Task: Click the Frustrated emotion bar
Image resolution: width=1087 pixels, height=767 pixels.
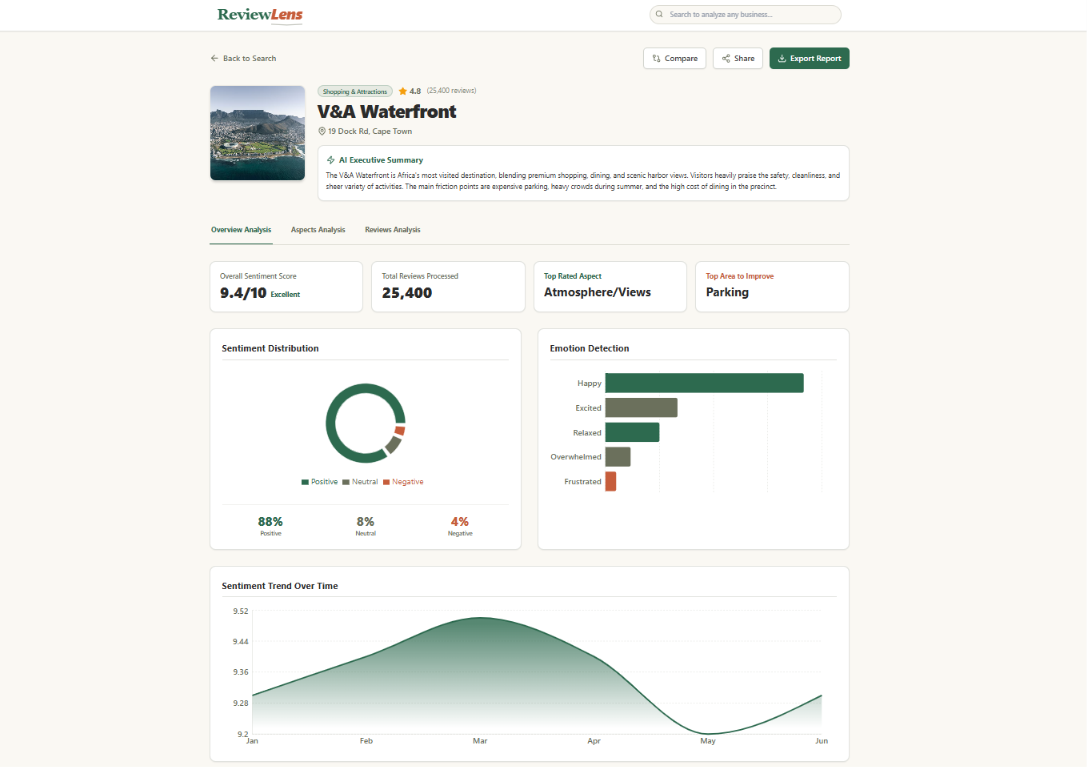Action: pyautogui.click(x=611, y=481)
